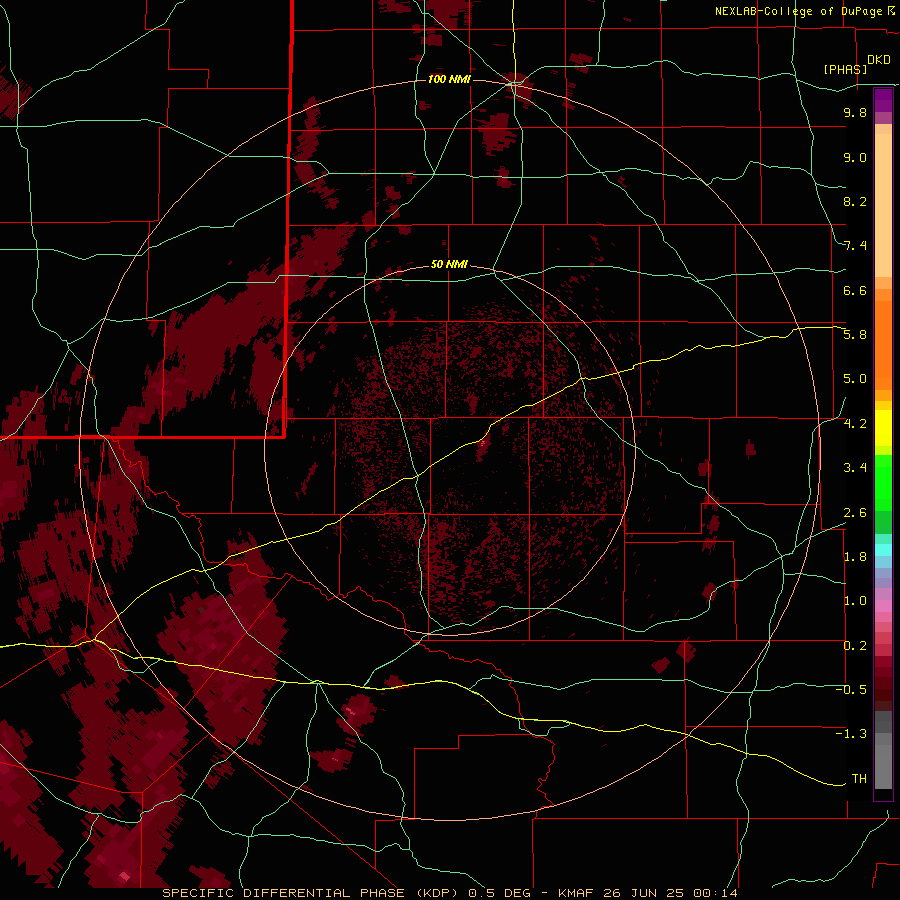Pick the bright green color bar segment
Screen dimensions: 900x900
(x=883, y=482)
